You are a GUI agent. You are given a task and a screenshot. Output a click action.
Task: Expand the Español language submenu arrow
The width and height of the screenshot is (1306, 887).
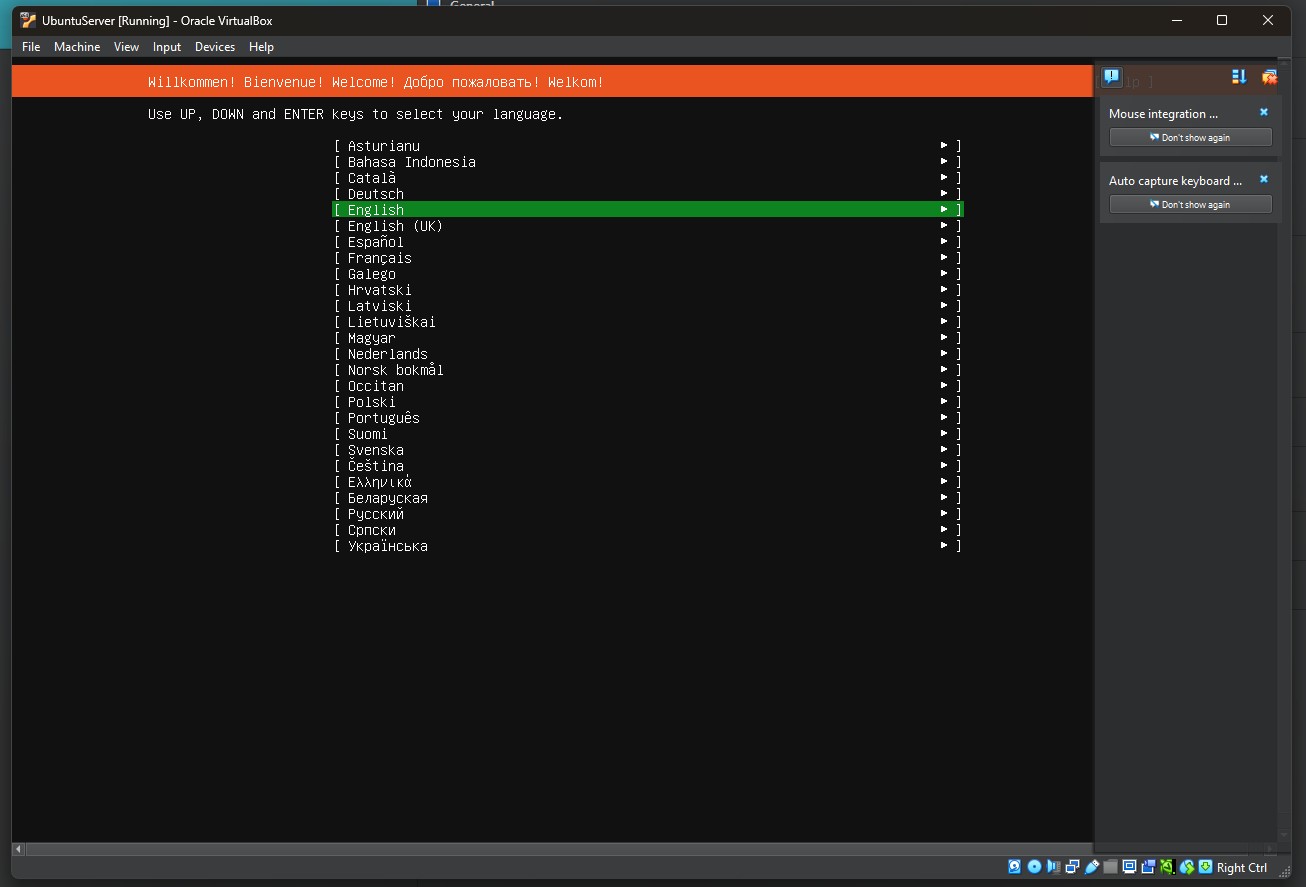(943, 240)
